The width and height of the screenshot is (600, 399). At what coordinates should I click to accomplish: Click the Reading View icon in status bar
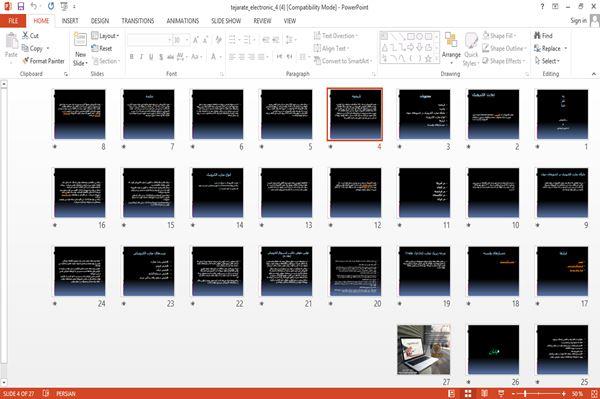[484, 394]
